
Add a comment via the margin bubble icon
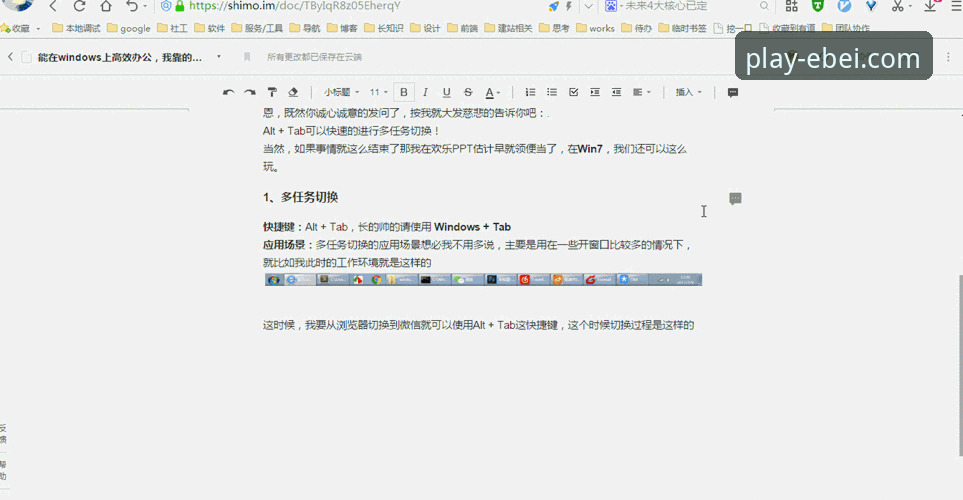point(735,198)
